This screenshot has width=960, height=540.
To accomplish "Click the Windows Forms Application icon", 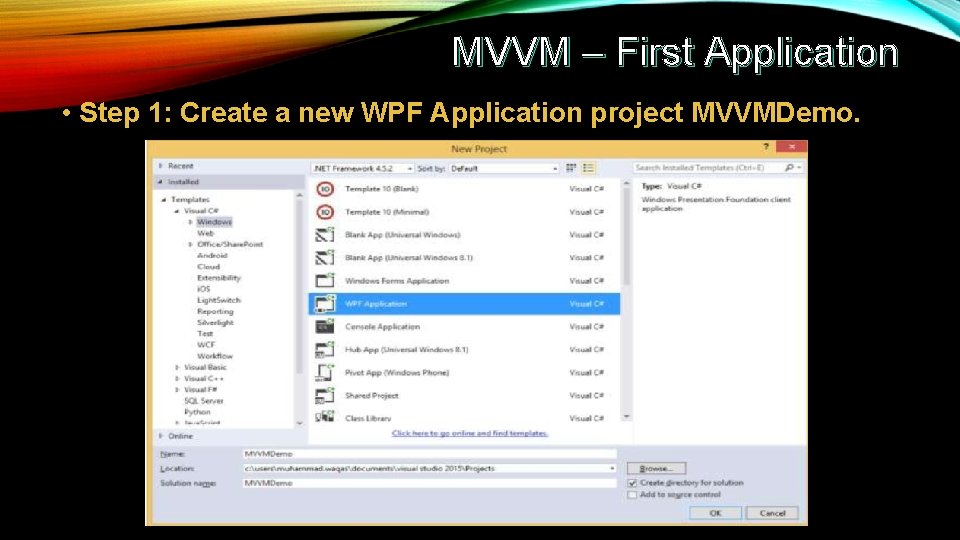I will point(324,280).
